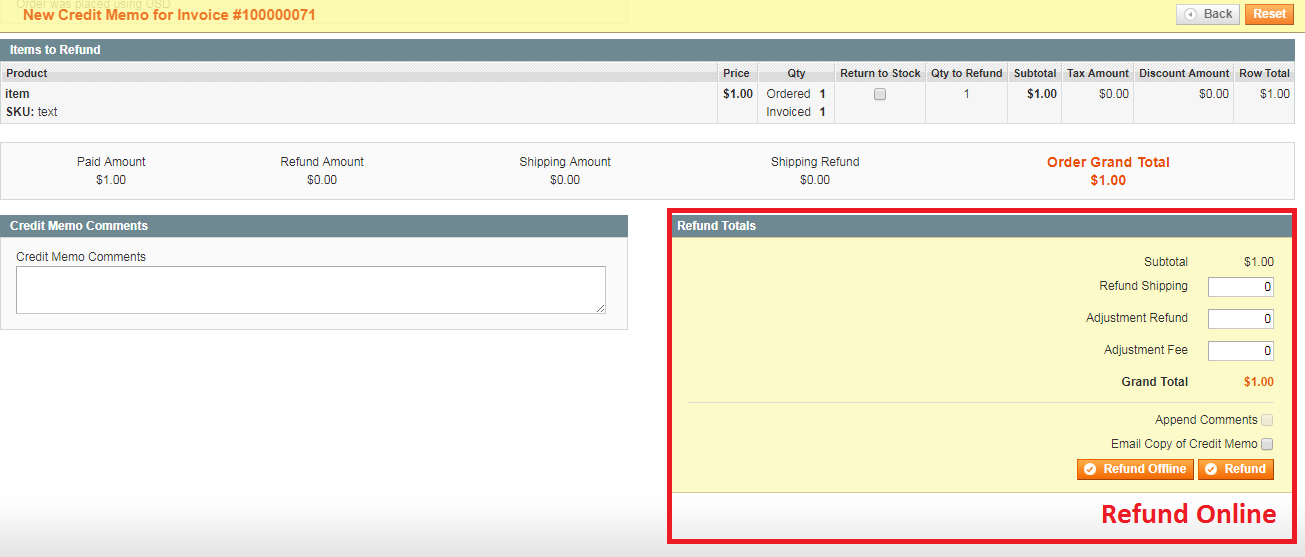Image resolution: width=1305 pixels, height=557 pixels.
Task: Click the Order Grand Total label
Action: click(x=1108, y=162)
